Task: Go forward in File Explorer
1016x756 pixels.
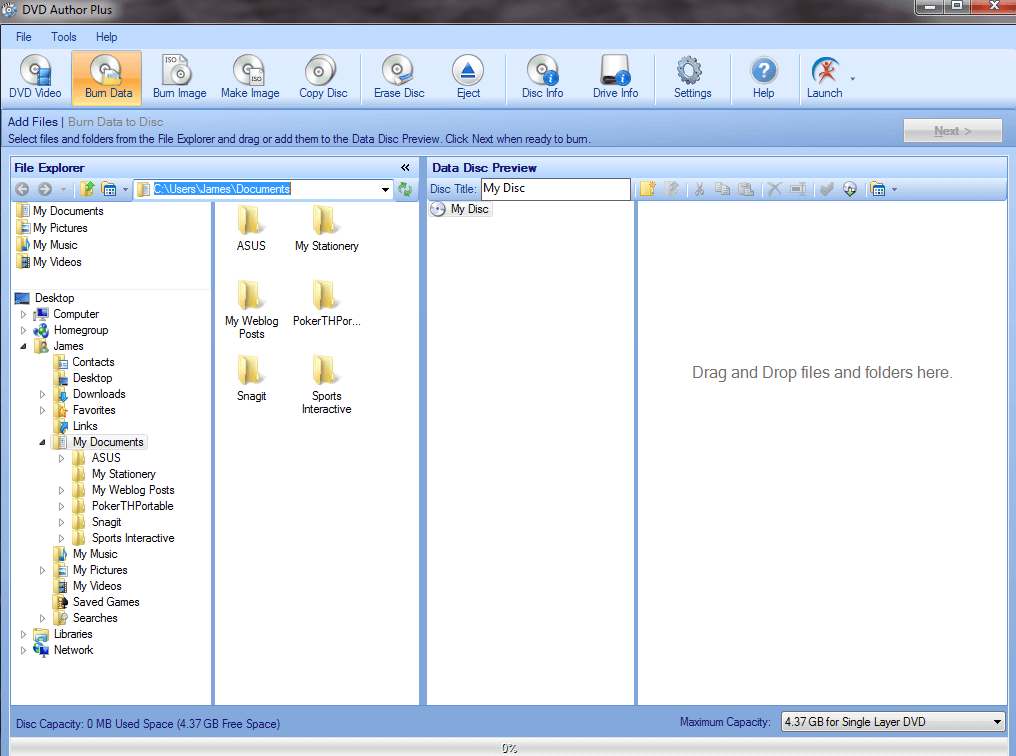Action: (x=45, y=189)
